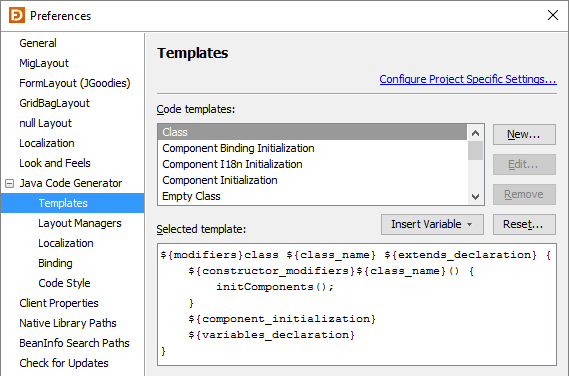Open the null Layout page
Viewport: 569px width, 376px height.
(x=45, y=123)
